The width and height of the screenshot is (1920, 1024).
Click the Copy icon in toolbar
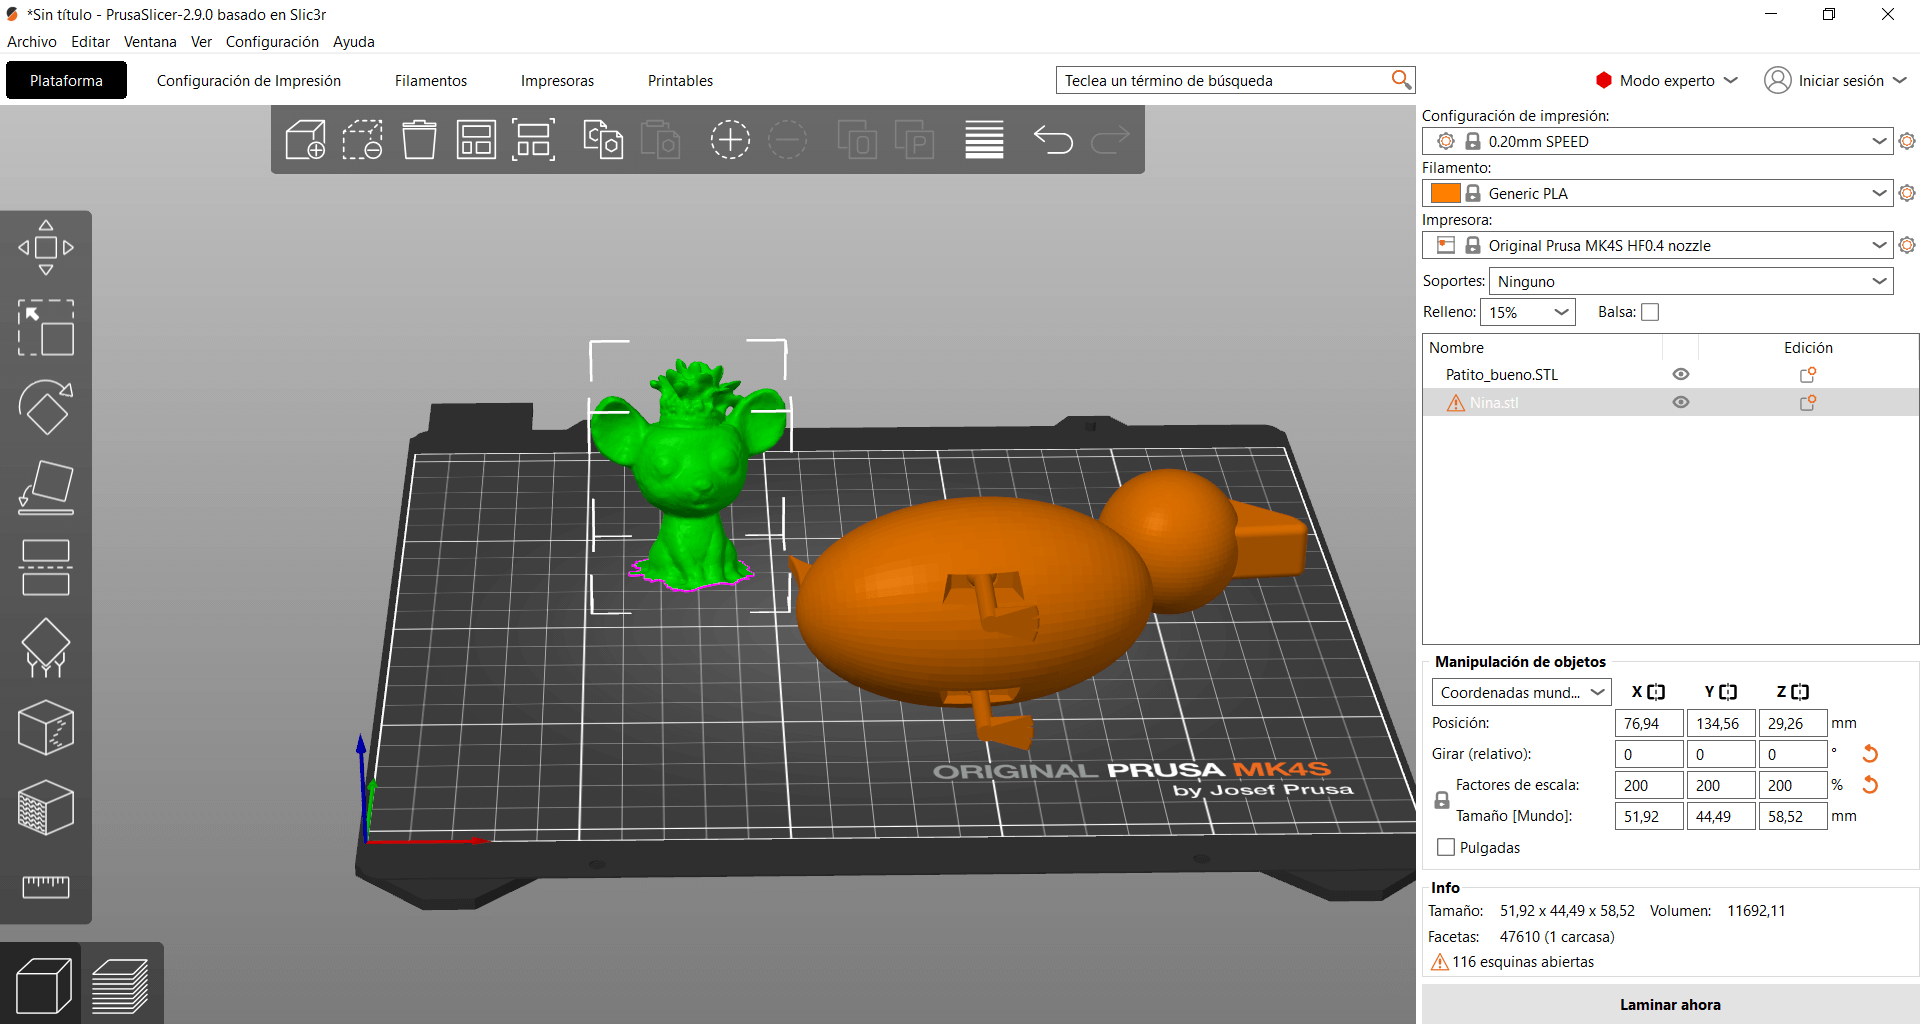coord(603,140)
